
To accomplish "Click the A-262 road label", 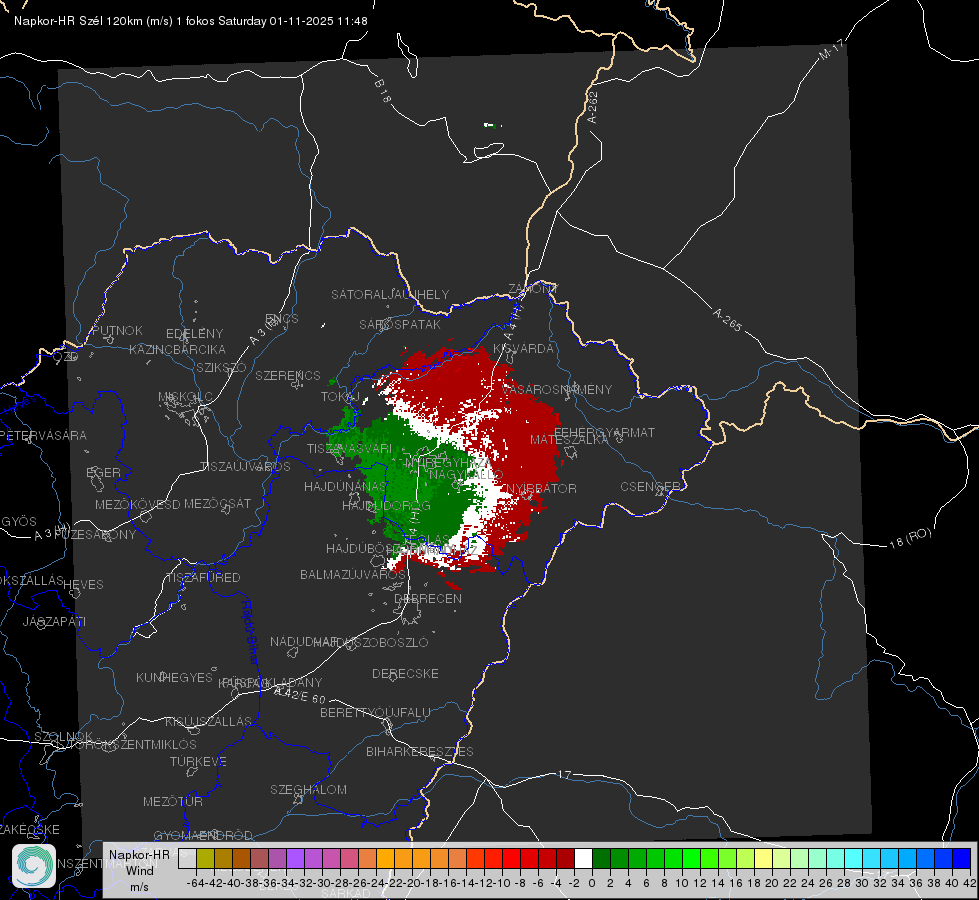I will tap(593, 107).
